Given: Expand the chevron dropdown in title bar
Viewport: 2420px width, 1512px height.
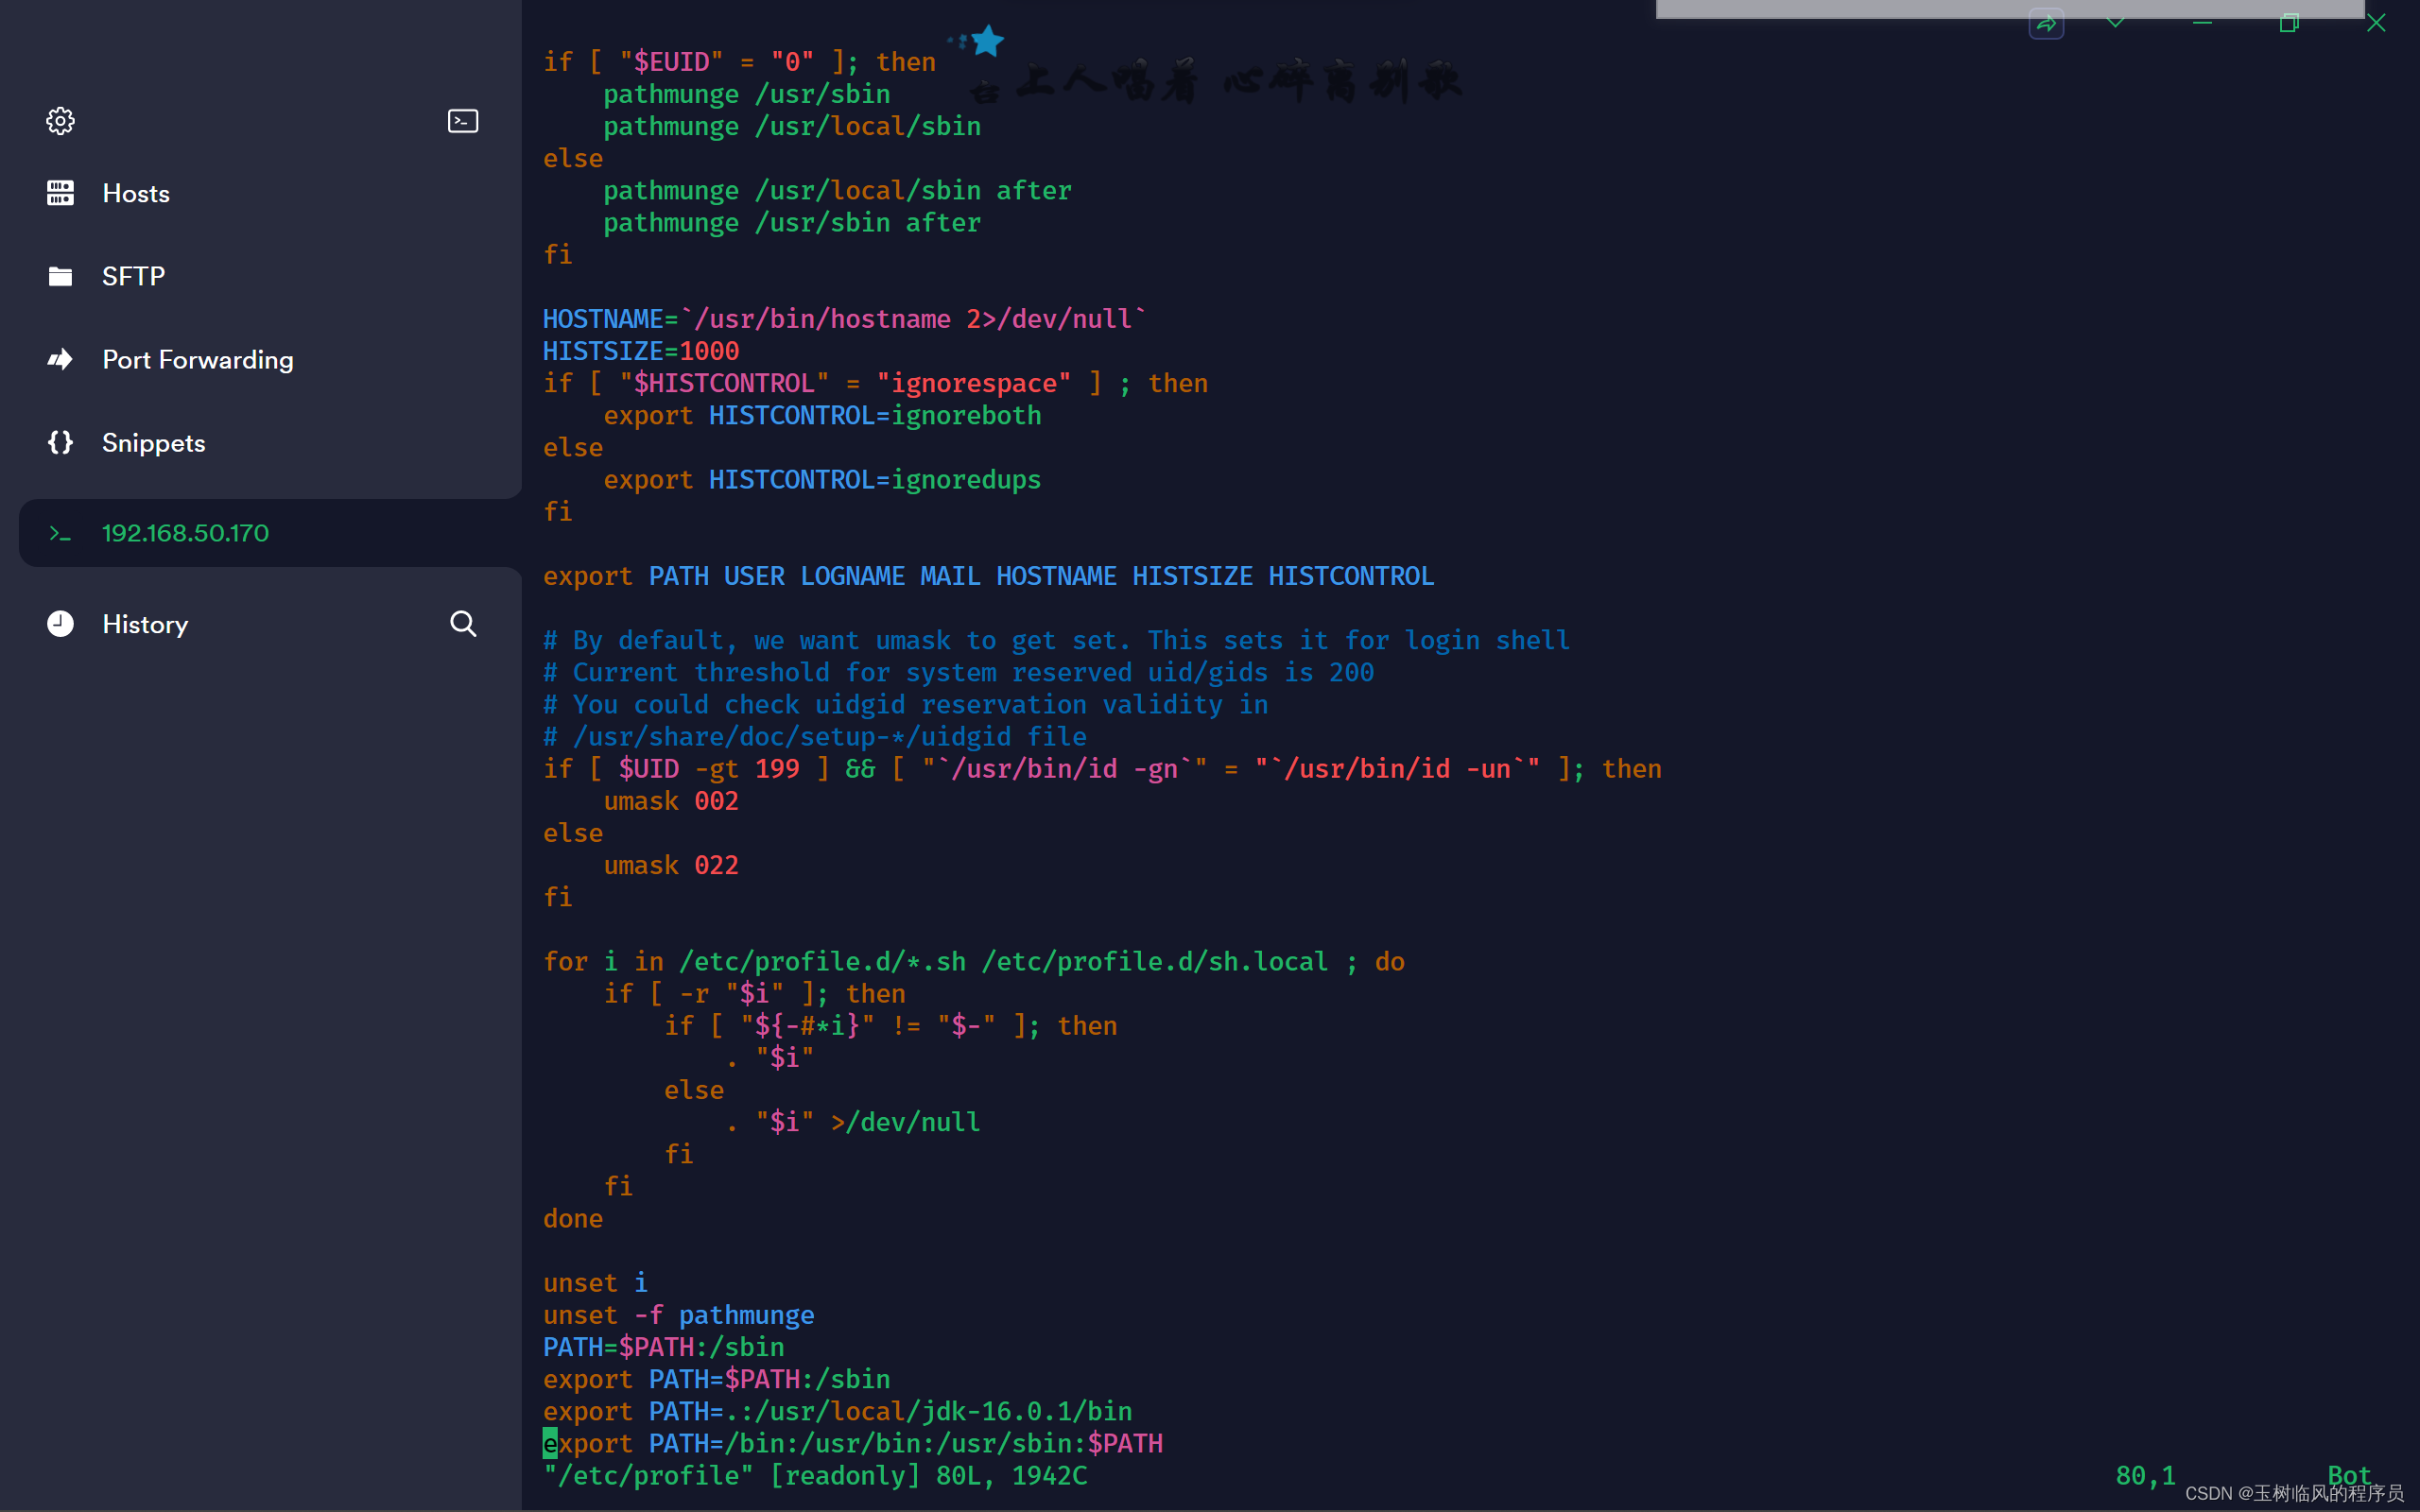Looking at the screenshot, I should click(x=2115, y=22).
